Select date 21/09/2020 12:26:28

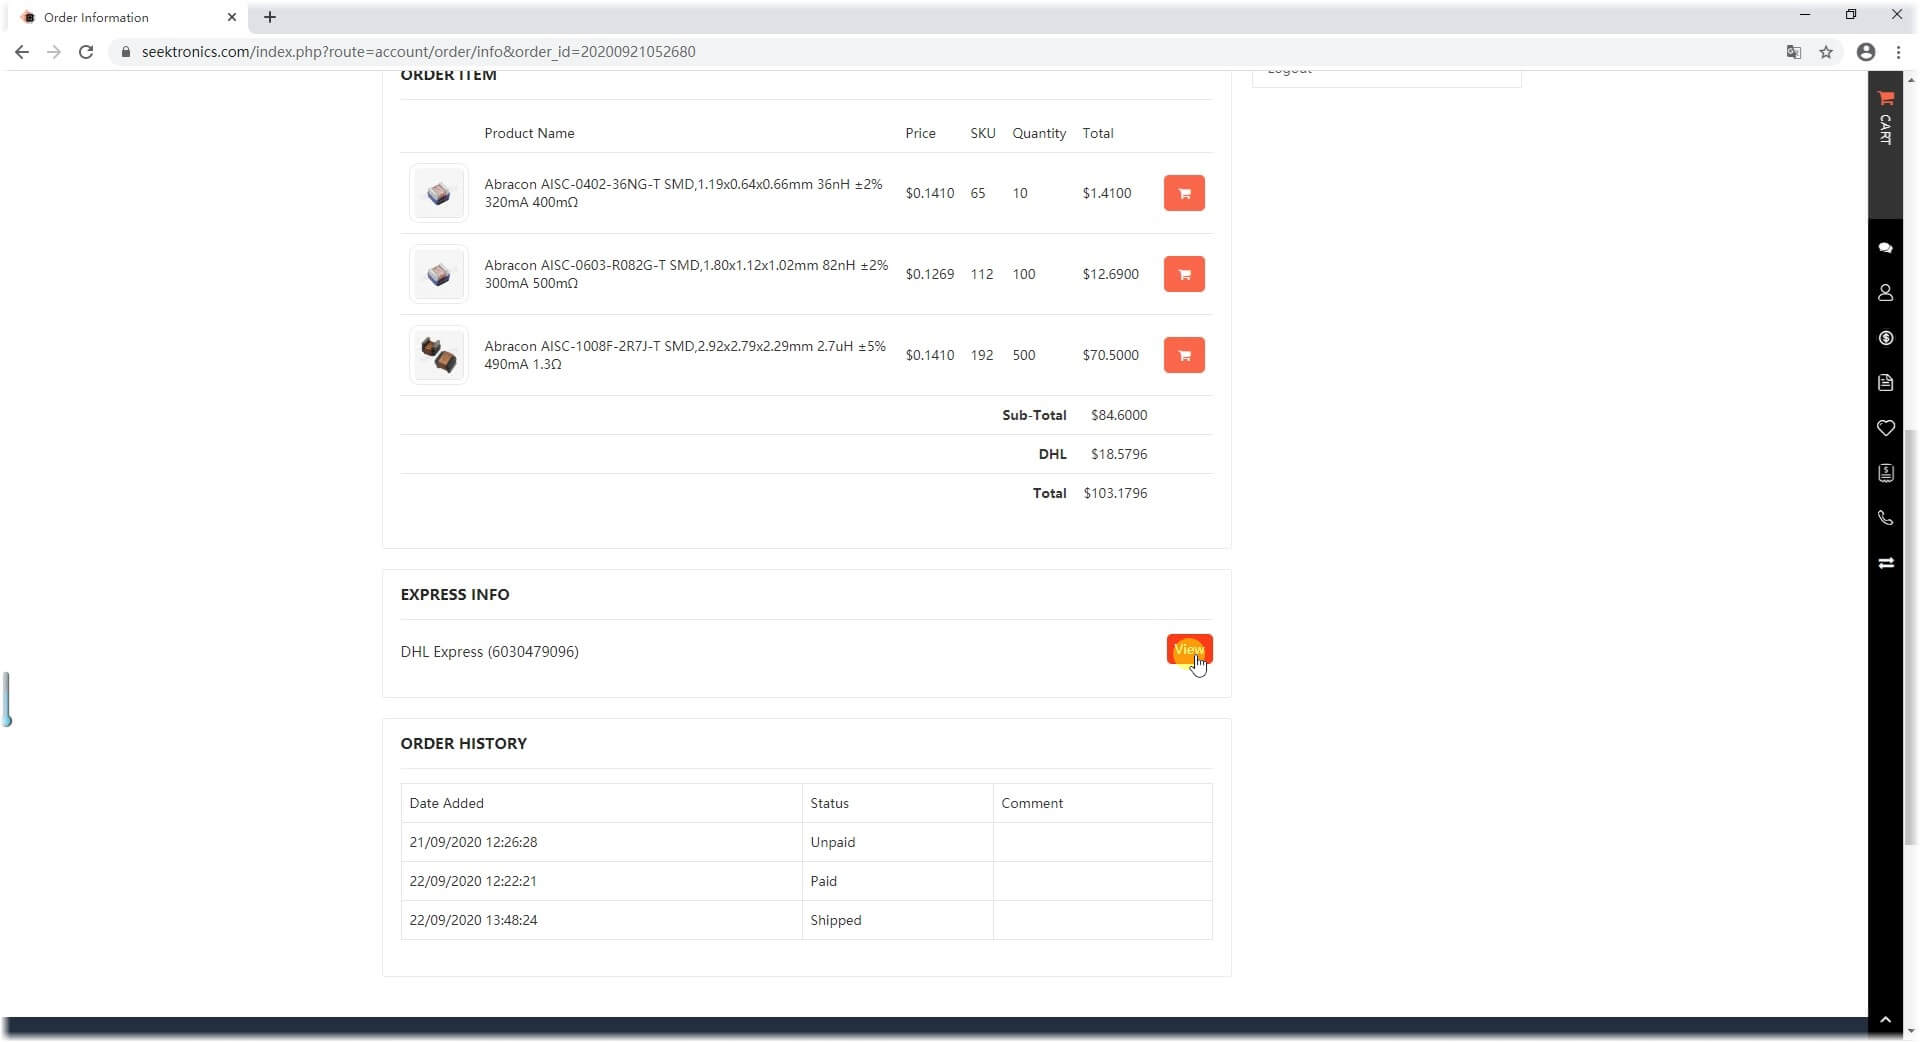coord(473,842)
